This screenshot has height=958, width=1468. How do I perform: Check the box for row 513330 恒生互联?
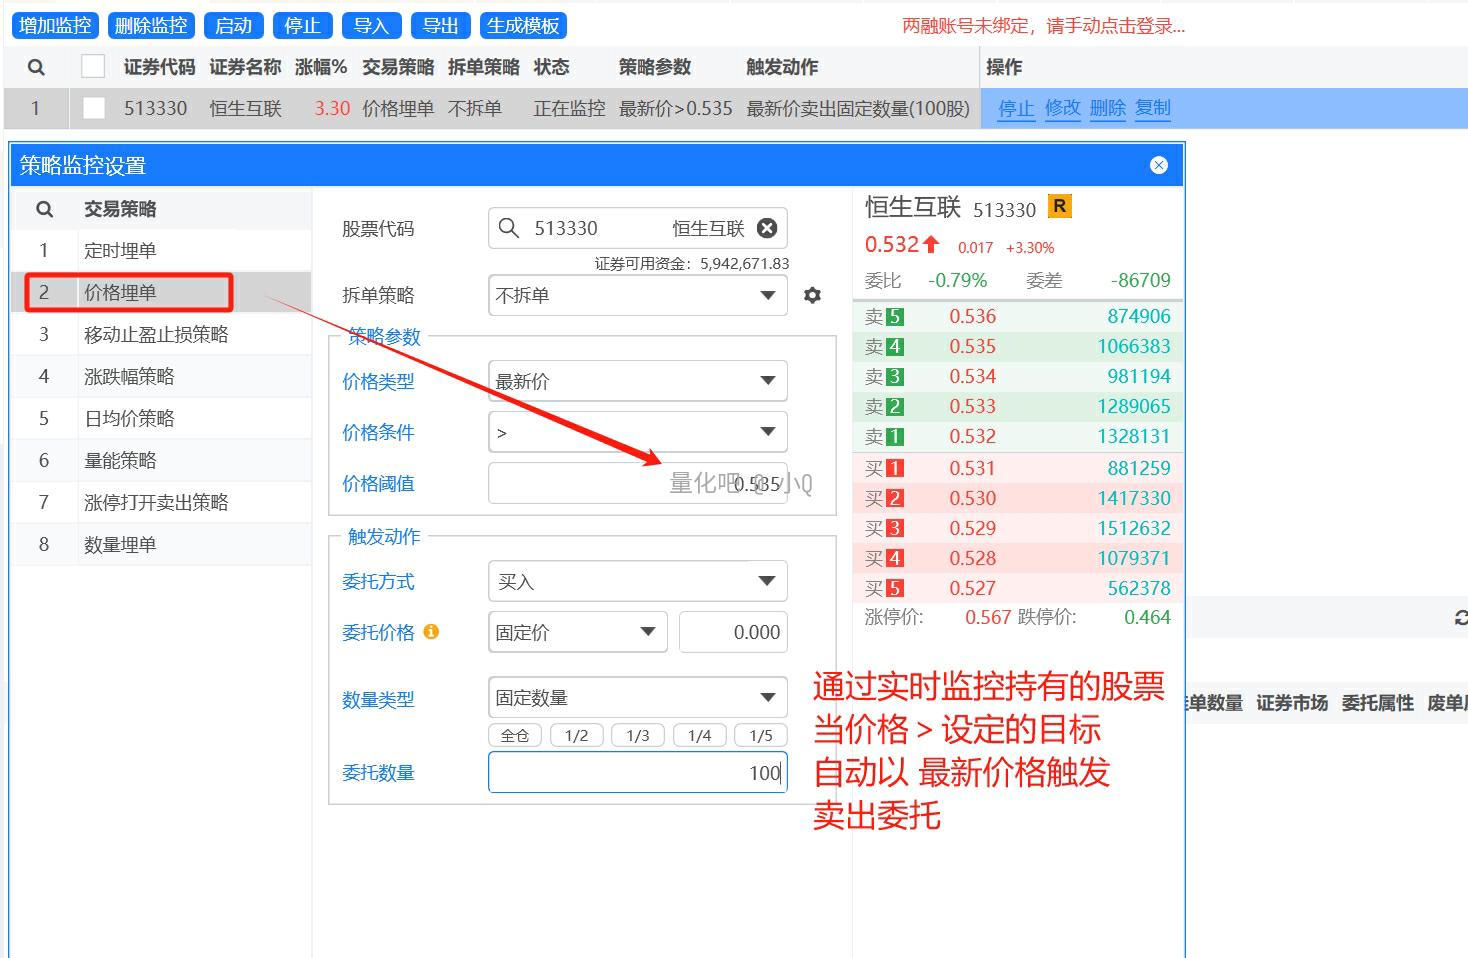coord(93,108)
